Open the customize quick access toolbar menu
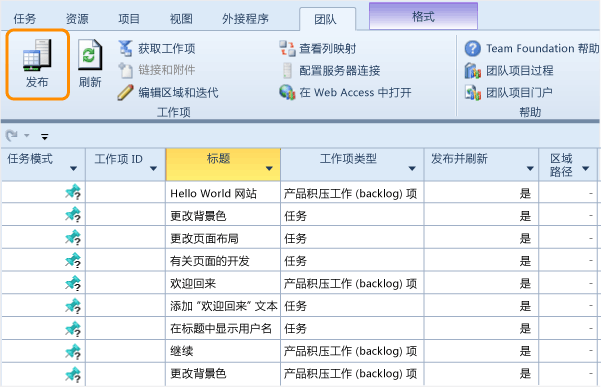 coord(44,136)
